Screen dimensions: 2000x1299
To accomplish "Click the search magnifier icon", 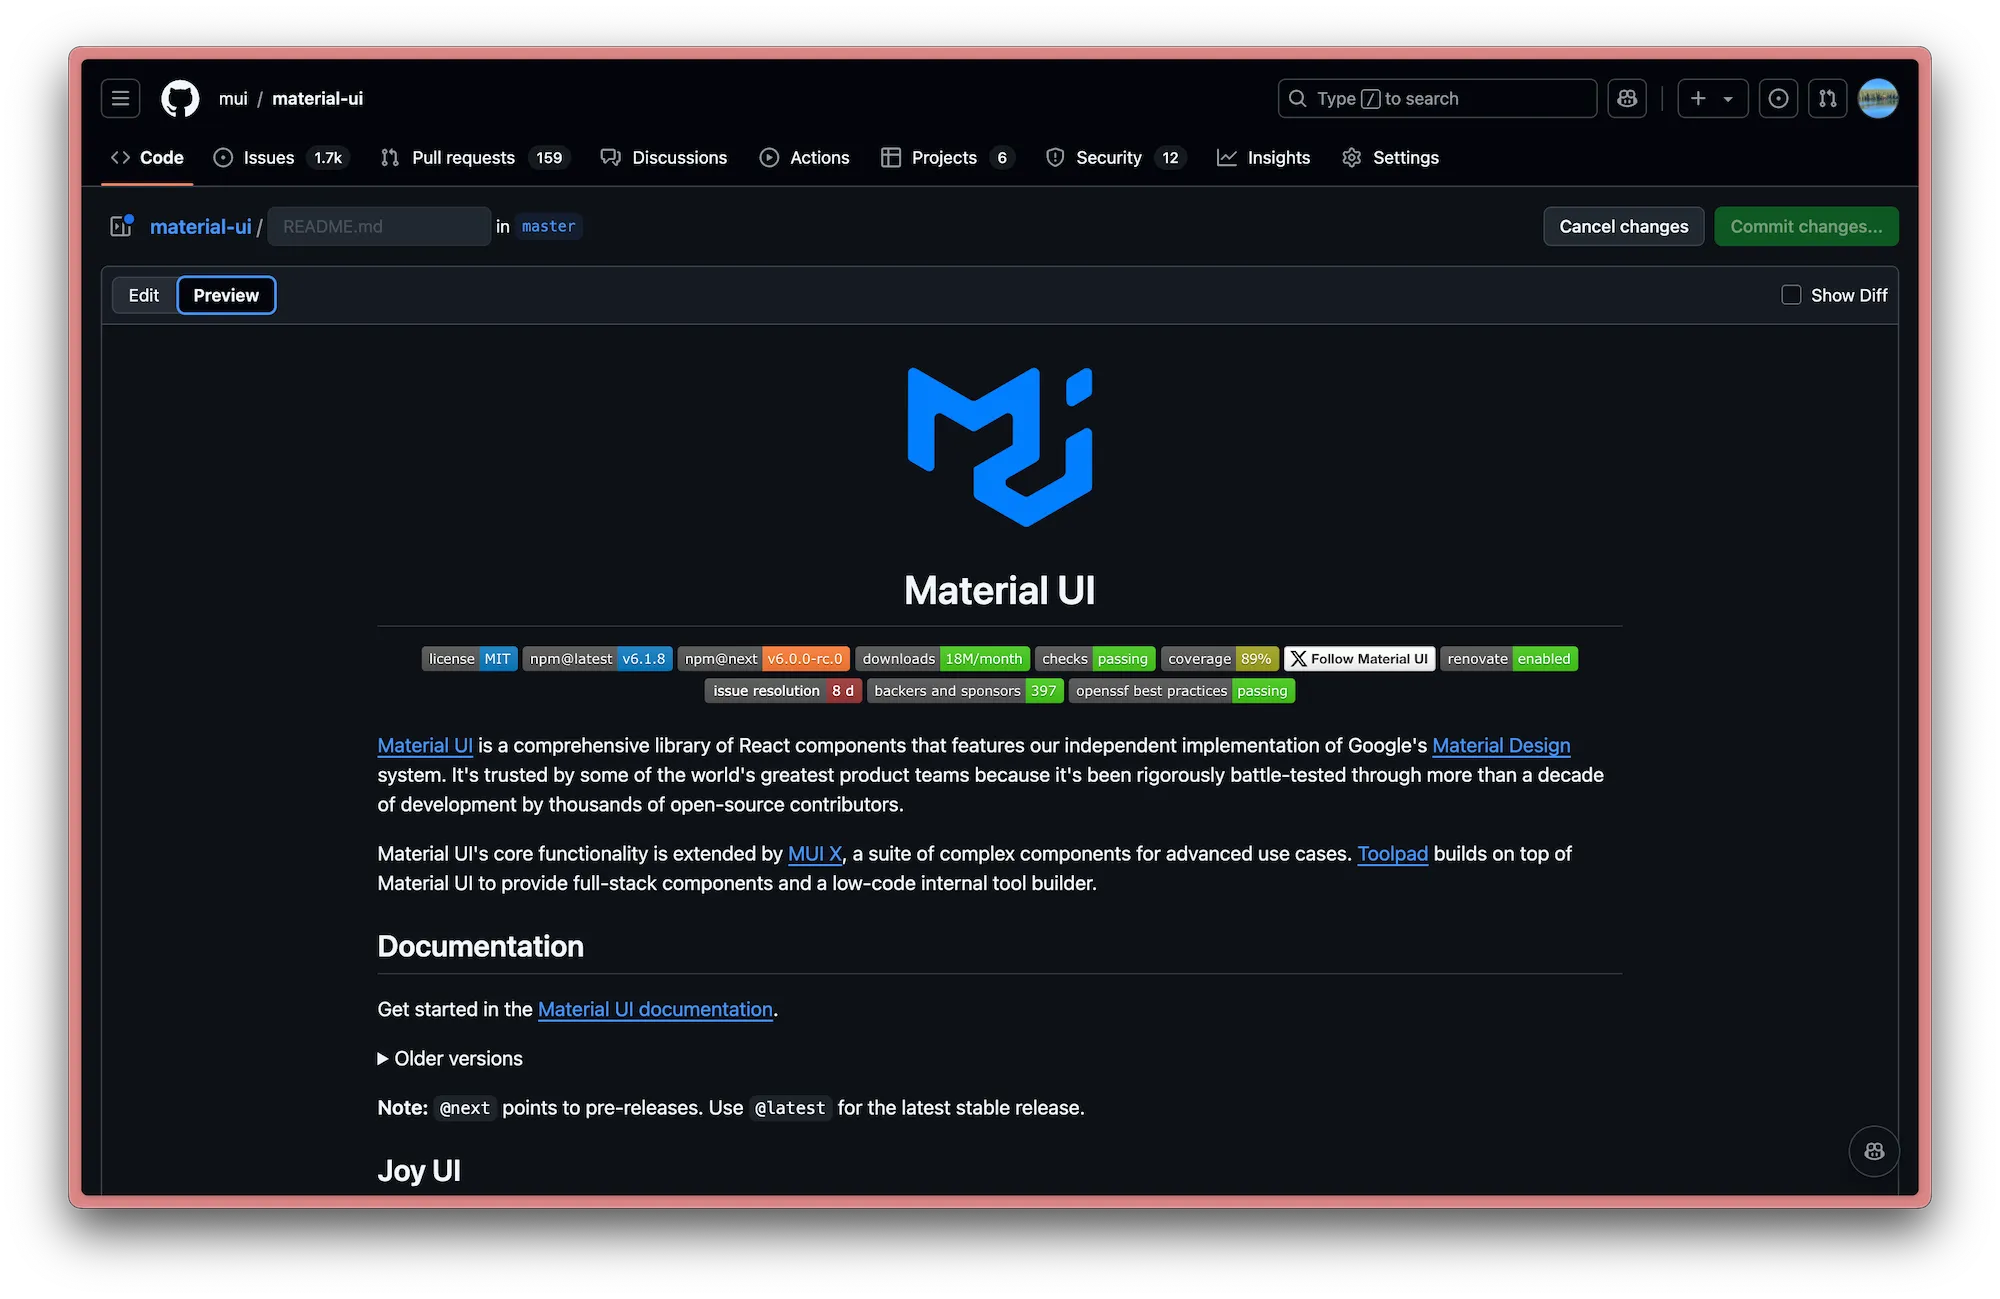I will 1297,98.
